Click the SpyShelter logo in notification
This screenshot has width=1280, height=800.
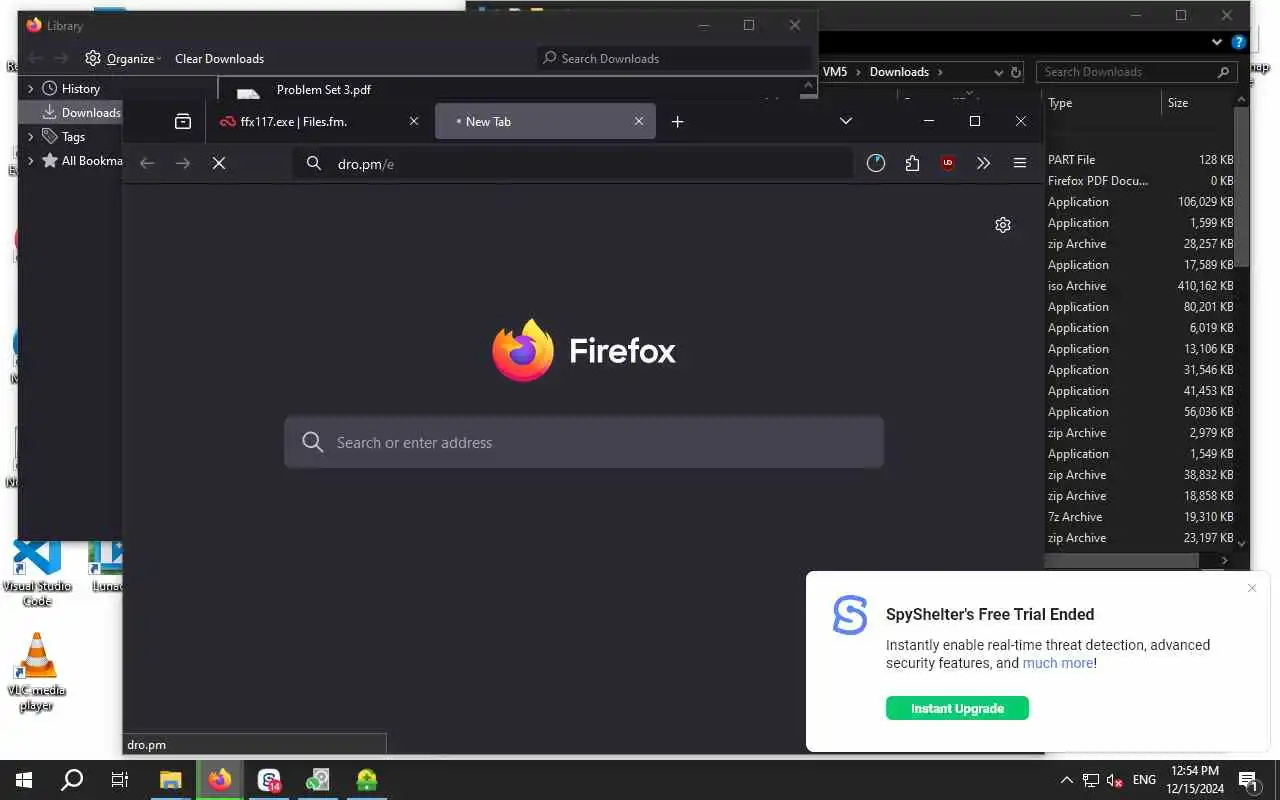tap(850, 615)
